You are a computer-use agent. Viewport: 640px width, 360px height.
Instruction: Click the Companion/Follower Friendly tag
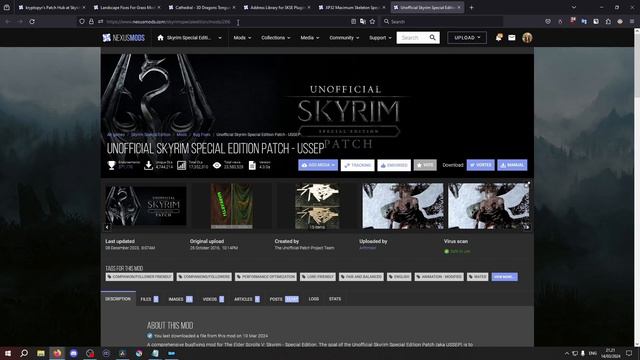(139, 277)
